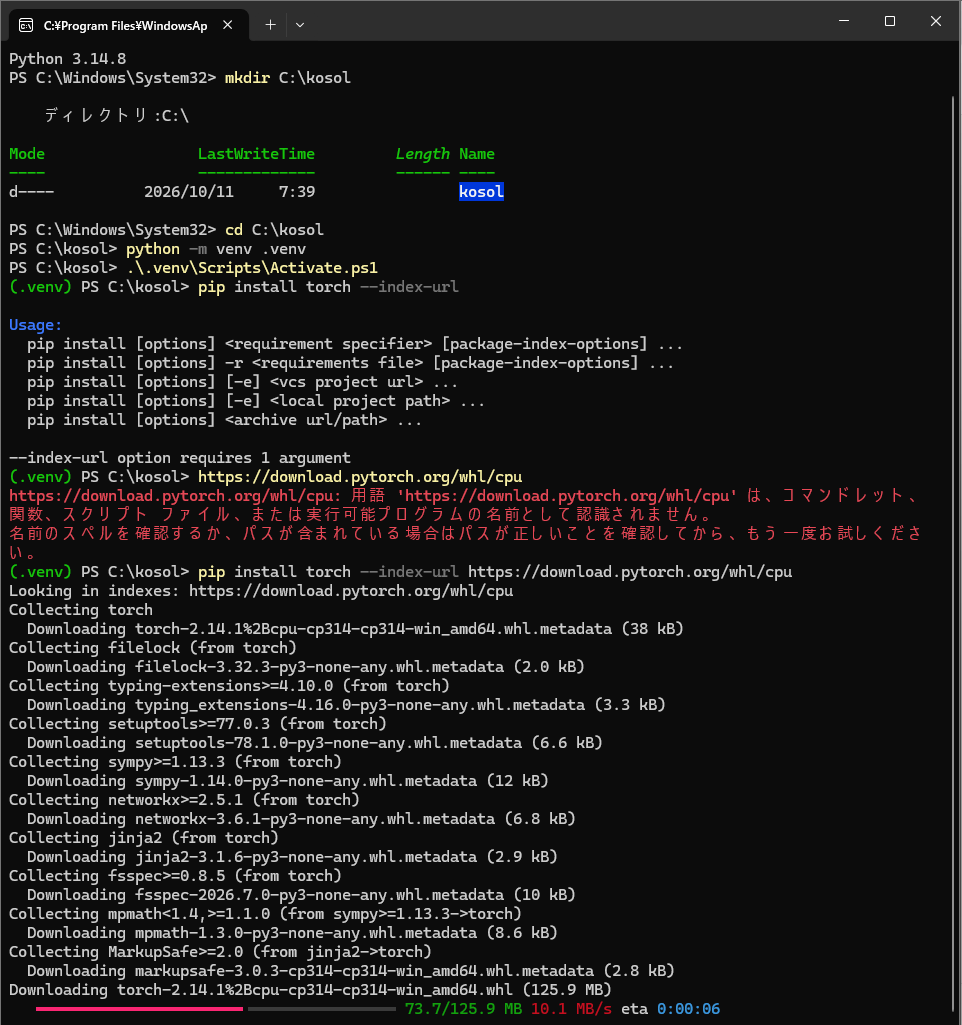
Task: Click '.\.venv\Scripts\Activate.ps1' command text
Action: [x=252, y=268]
